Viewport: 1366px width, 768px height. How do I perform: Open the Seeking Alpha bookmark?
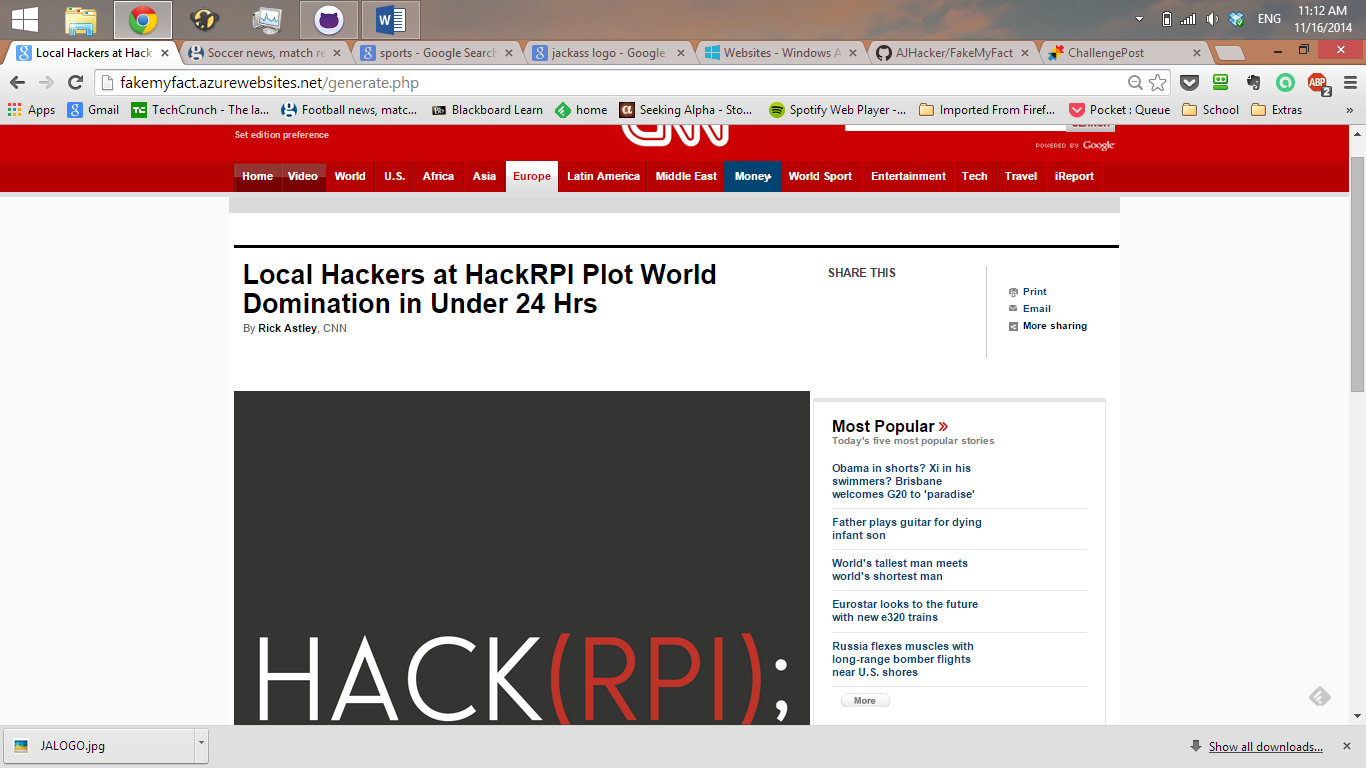(x=687, y=110)
